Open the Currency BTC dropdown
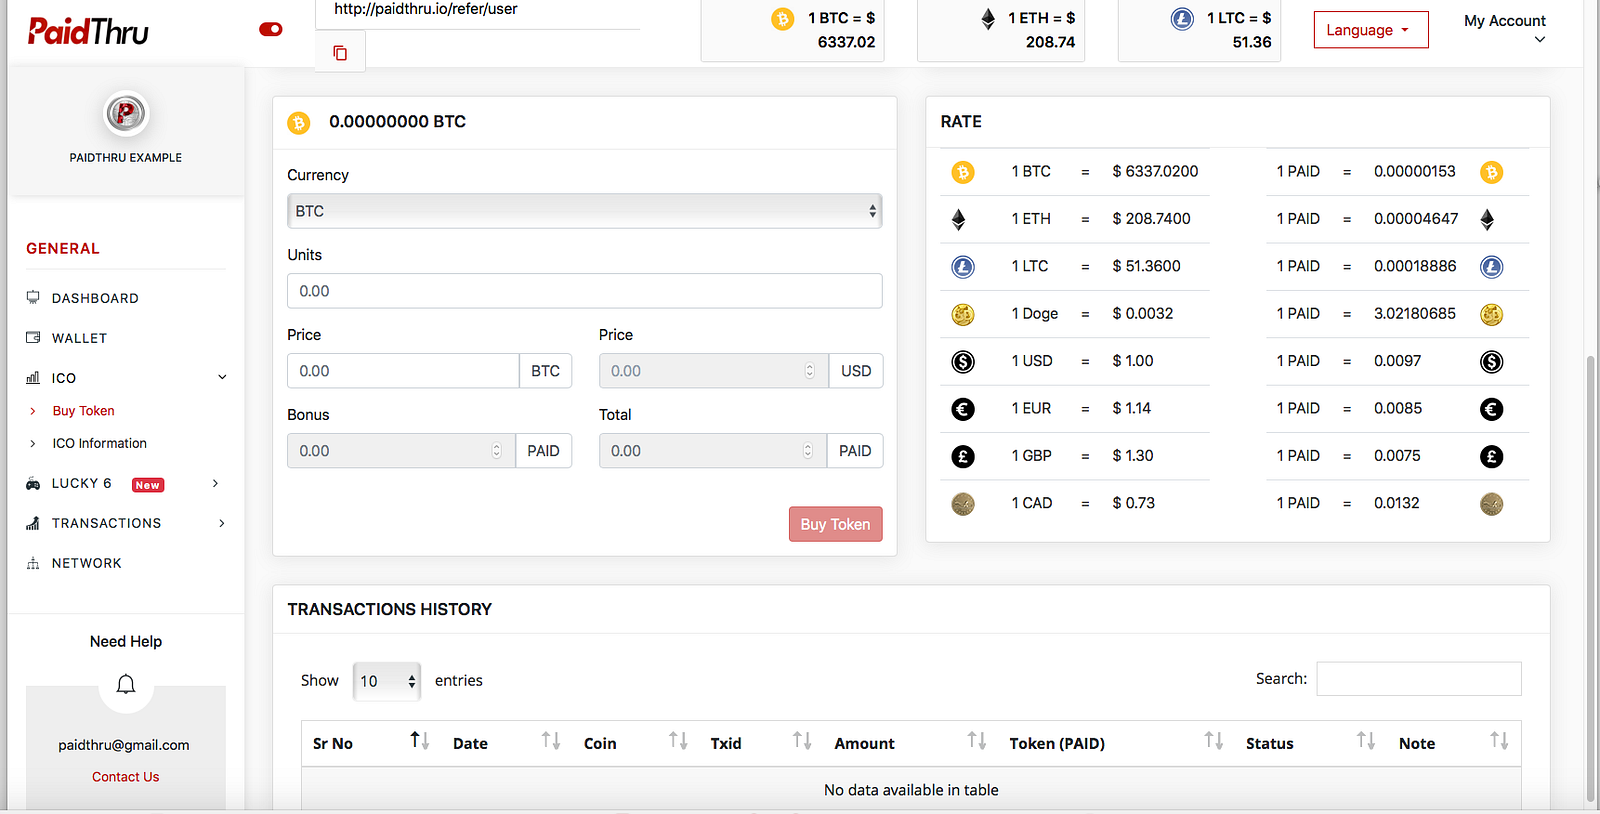1600x814 pixels. pos(585,211)
